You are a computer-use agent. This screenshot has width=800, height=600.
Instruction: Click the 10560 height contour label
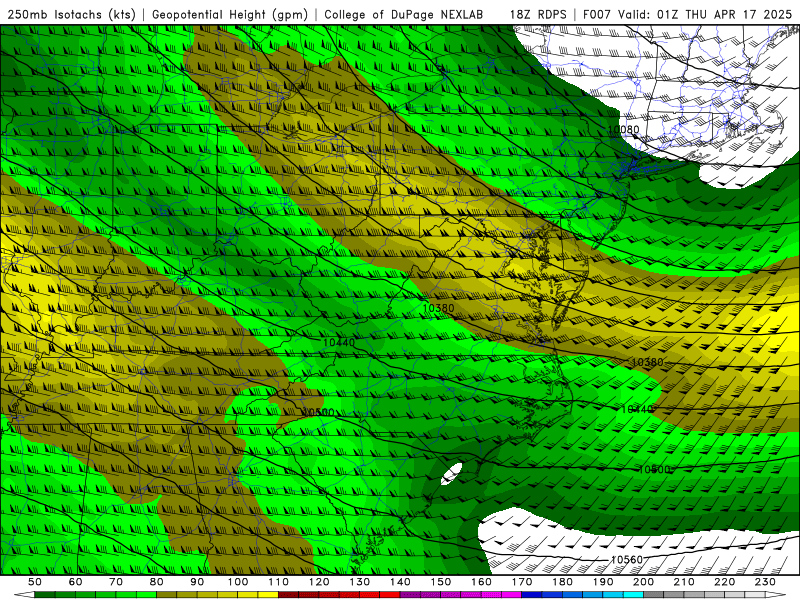[x=627, y=560]
